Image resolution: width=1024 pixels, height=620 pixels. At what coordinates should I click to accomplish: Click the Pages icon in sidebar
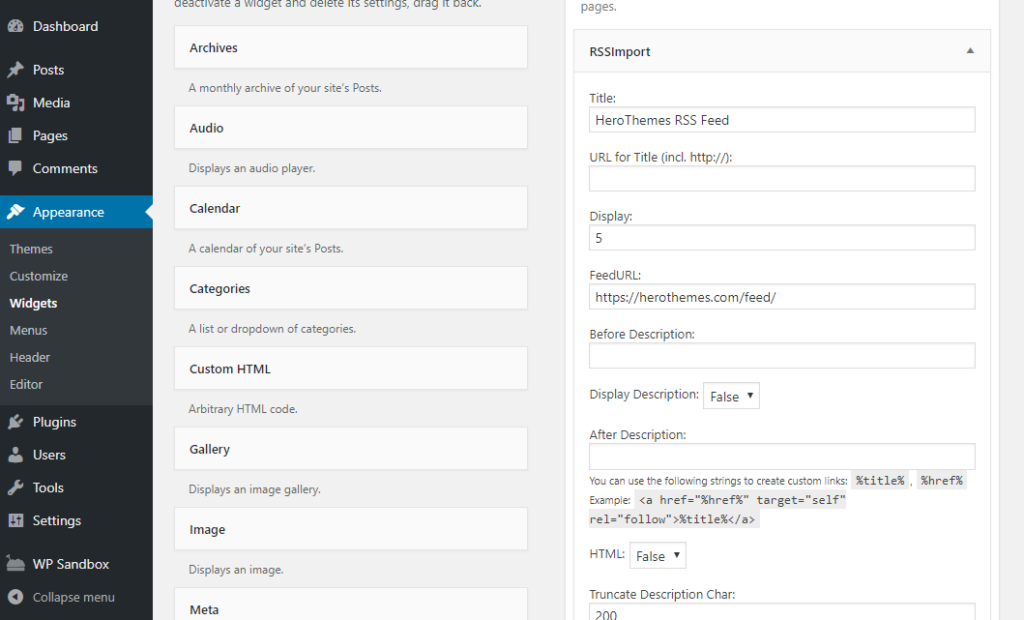17,135
